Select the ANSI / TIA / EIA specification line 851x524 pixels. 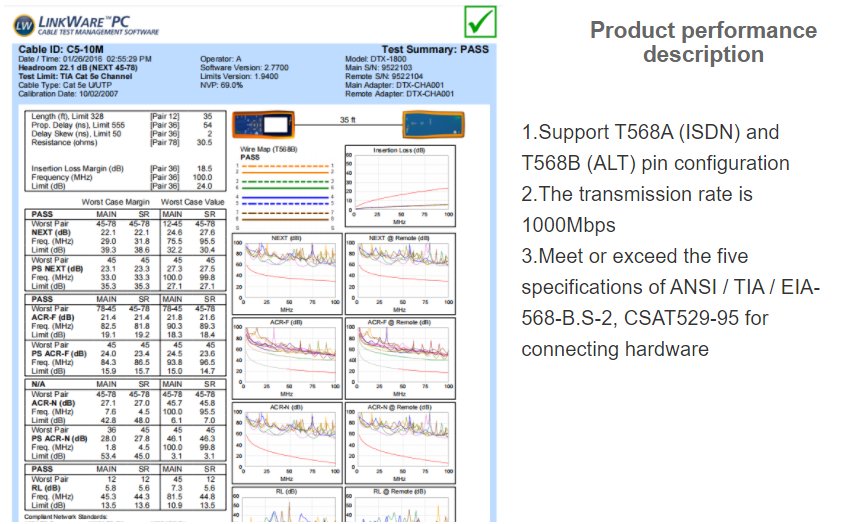[x=671, y=302]
